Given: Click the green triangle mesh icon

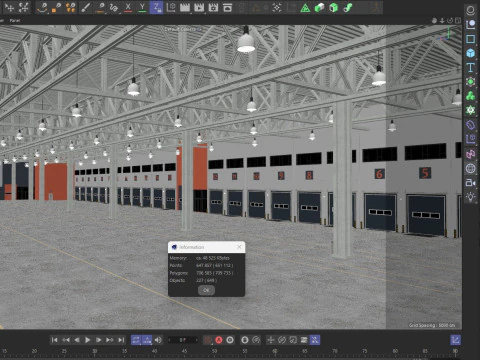Looking at the screenshot, I should 305,8.
